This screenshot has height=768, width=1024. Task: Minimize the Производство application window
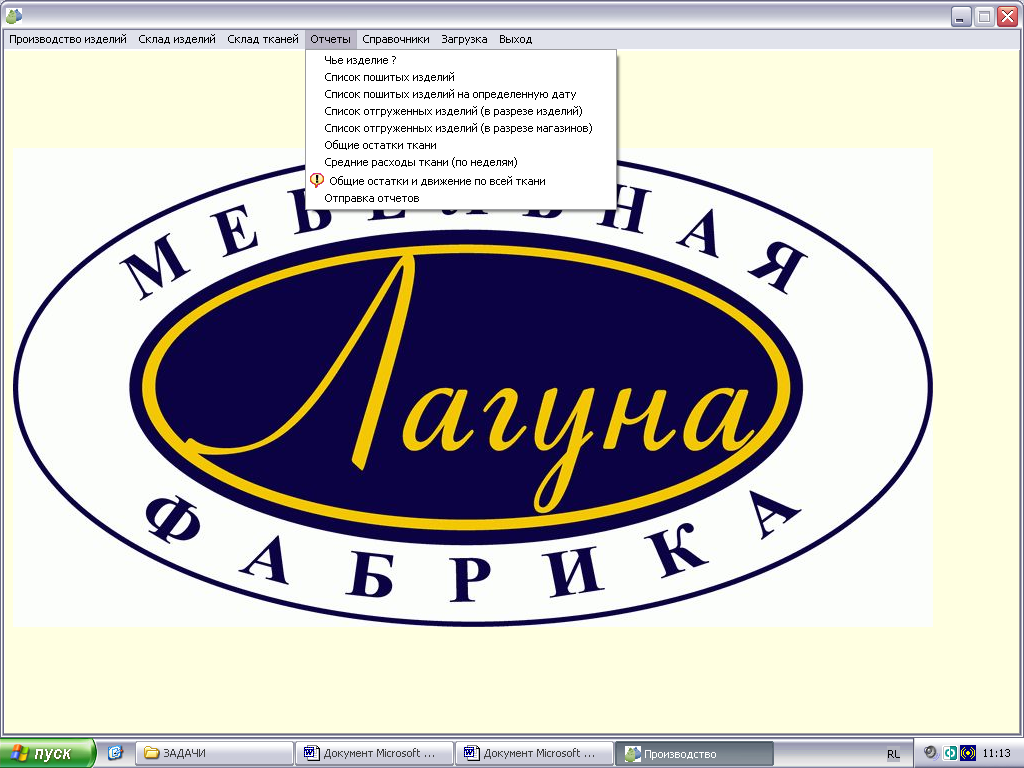[961, 16]
